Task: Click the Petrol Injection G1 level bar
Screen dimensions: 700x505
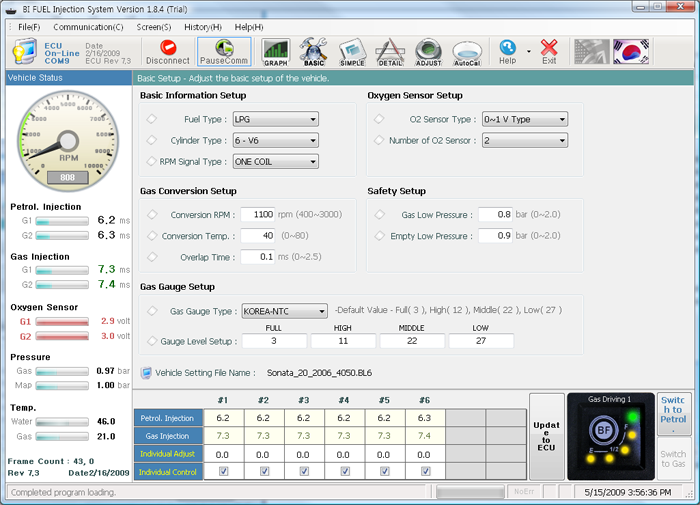Action: coord(62,221)
